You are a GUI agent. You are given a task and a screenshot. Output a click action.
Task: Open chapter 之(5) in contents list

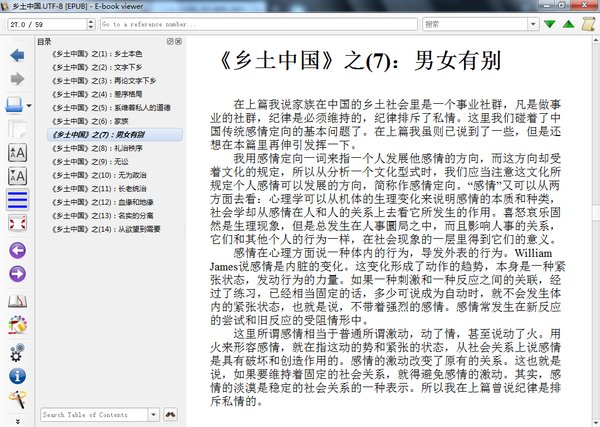point(111,108)
